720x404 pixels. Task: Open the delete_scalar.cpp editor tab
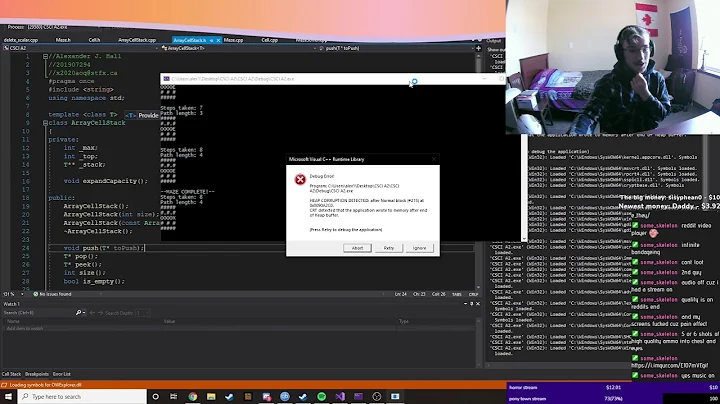21,40
